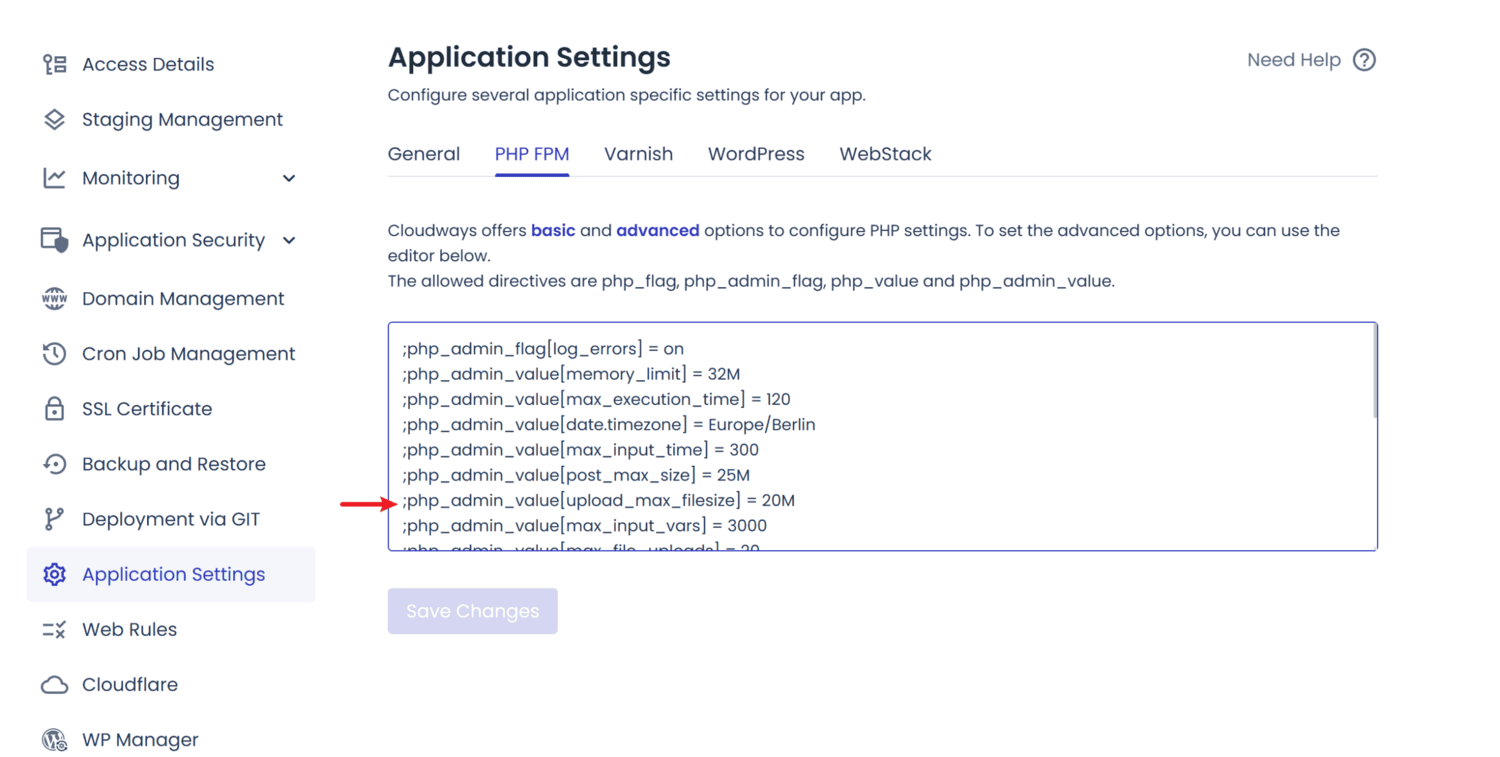Open the WordPress settings tab
This screenshot has height=757, width=1500.
(756, 153)
